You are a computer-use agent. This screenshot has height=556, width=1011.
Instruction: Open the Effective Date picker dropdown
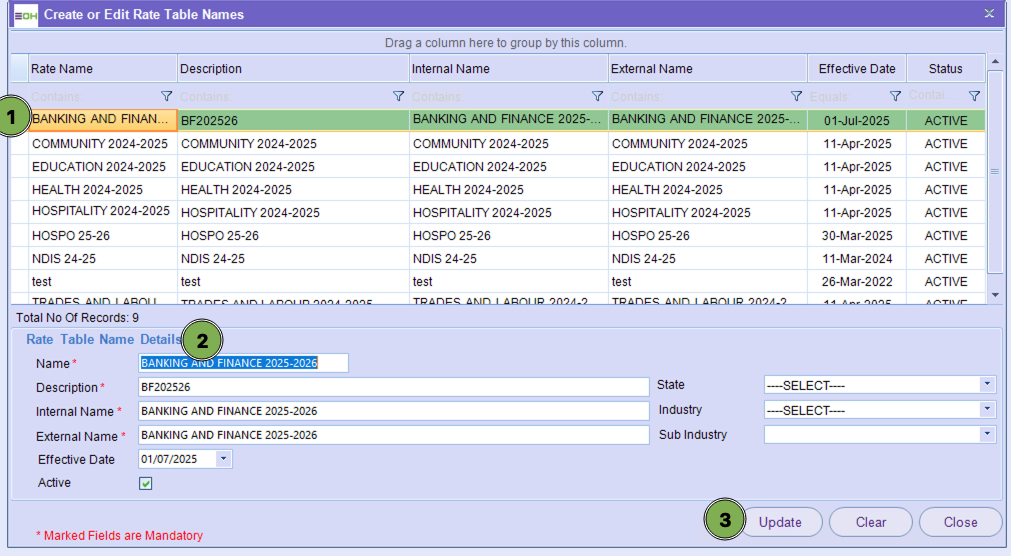pyautogui.click(x=223, y=460)
